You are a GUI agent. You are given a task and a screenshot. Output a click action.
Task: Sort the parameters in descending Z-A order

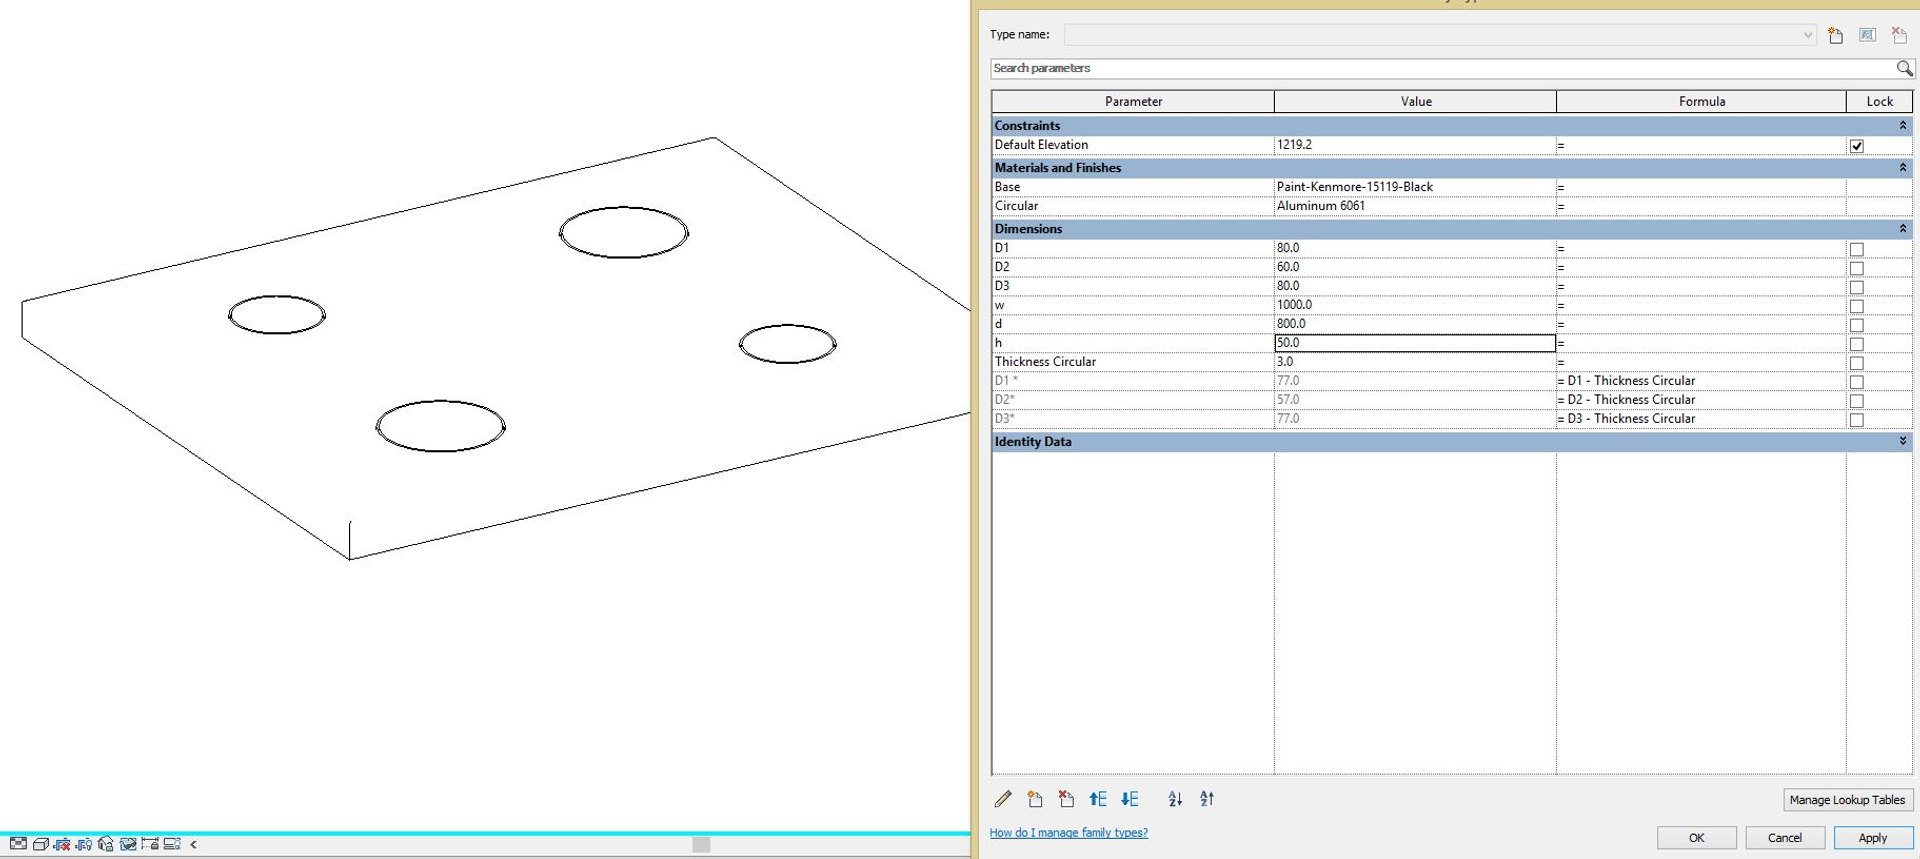click(x=1207, y=799)
